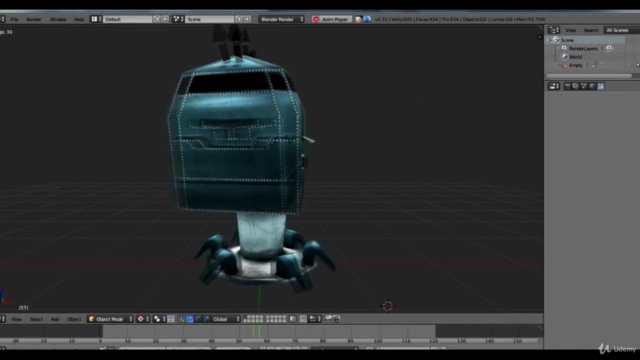640x360 pixels.
Task: Open the Object Mode dropdown
Action: tap(110, 319)
